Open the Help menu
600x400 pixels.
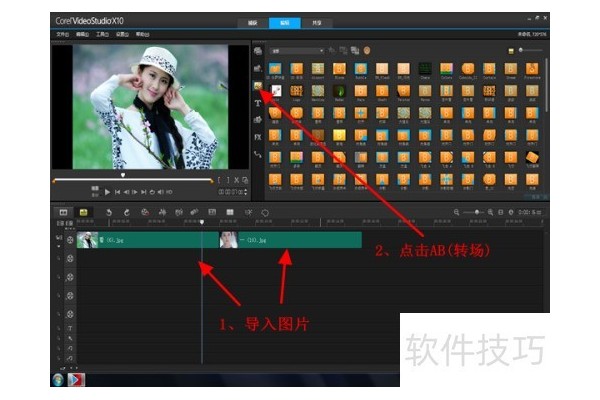(142, 34)
